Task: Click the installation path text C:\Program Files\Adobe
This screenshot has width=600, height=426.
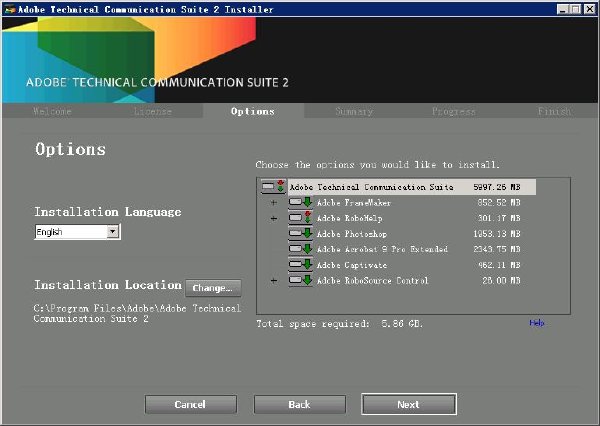Action: pos(137,313)
